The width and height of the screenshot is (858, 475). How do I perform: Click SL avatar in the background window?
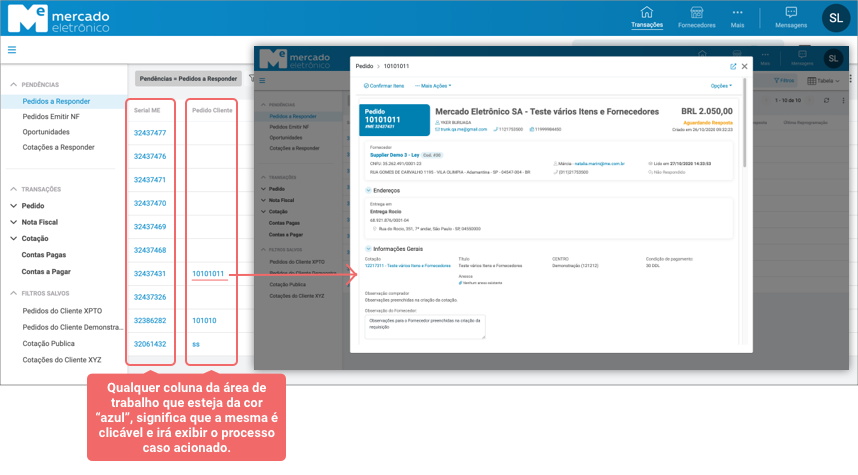833,59
